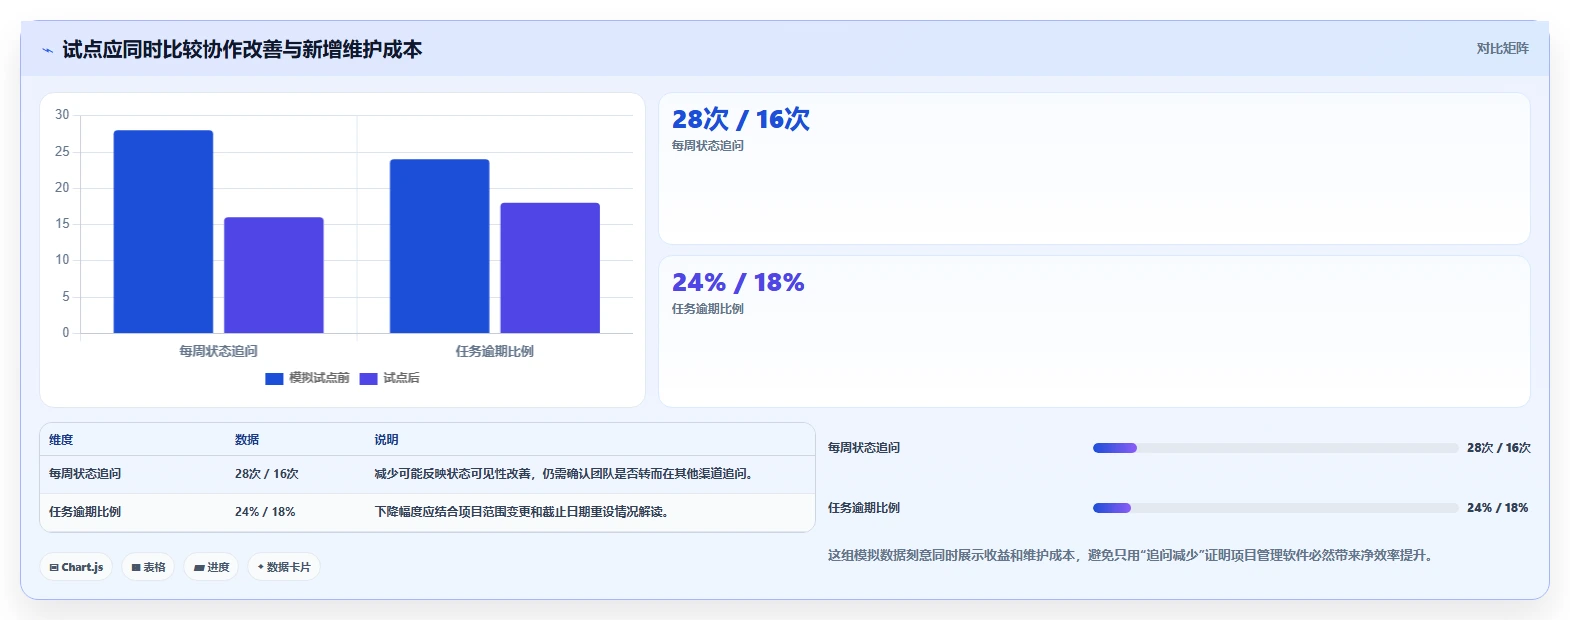Image resolution: width=1570 pixels, height=620 pixels.
Task: Click the footnote starting with 这组模拟数据
Action: [1133, 555]
